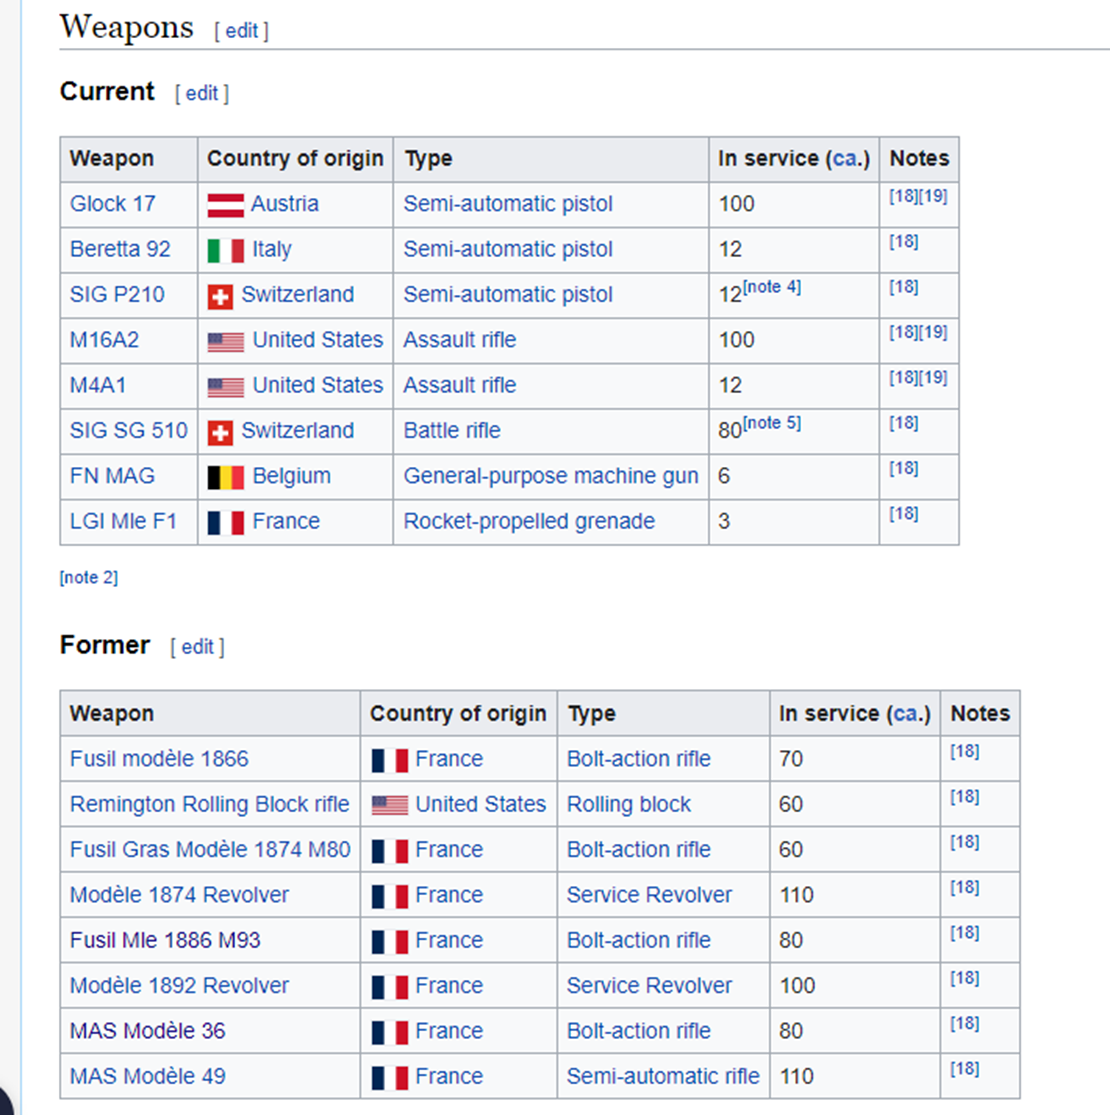Select the 110 value in MAS Modèle 49 row
The height and width of the screenshot is (1115, 1110).
pos(796,1077)
